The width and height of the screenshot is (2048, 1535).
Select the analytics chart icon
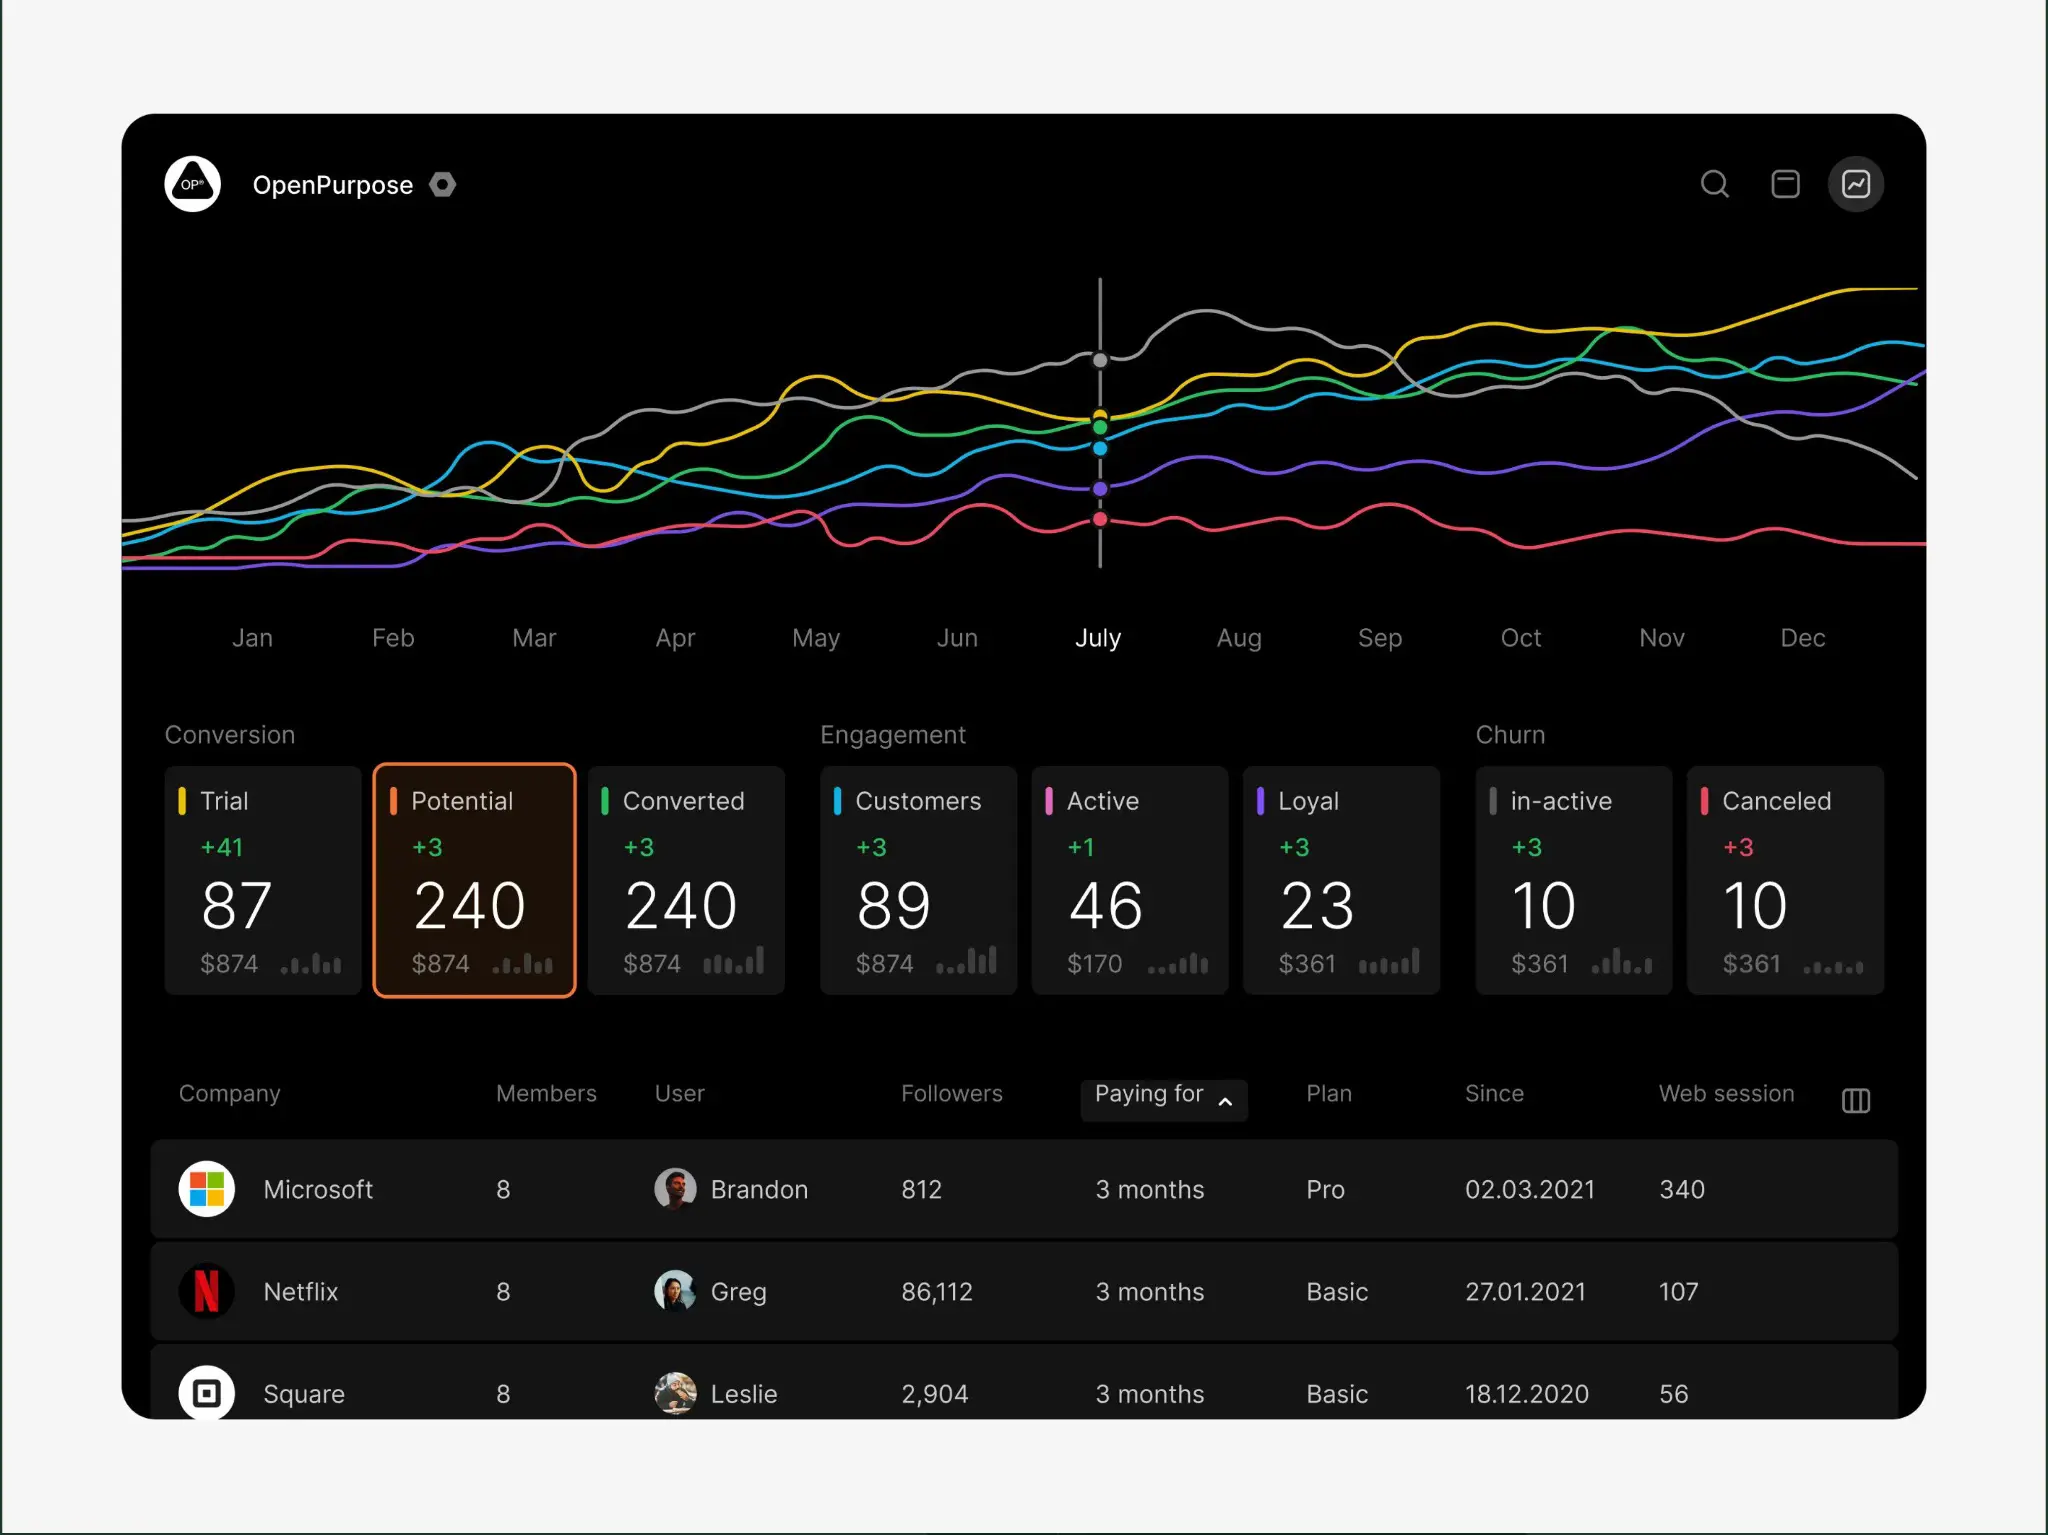1856,184
